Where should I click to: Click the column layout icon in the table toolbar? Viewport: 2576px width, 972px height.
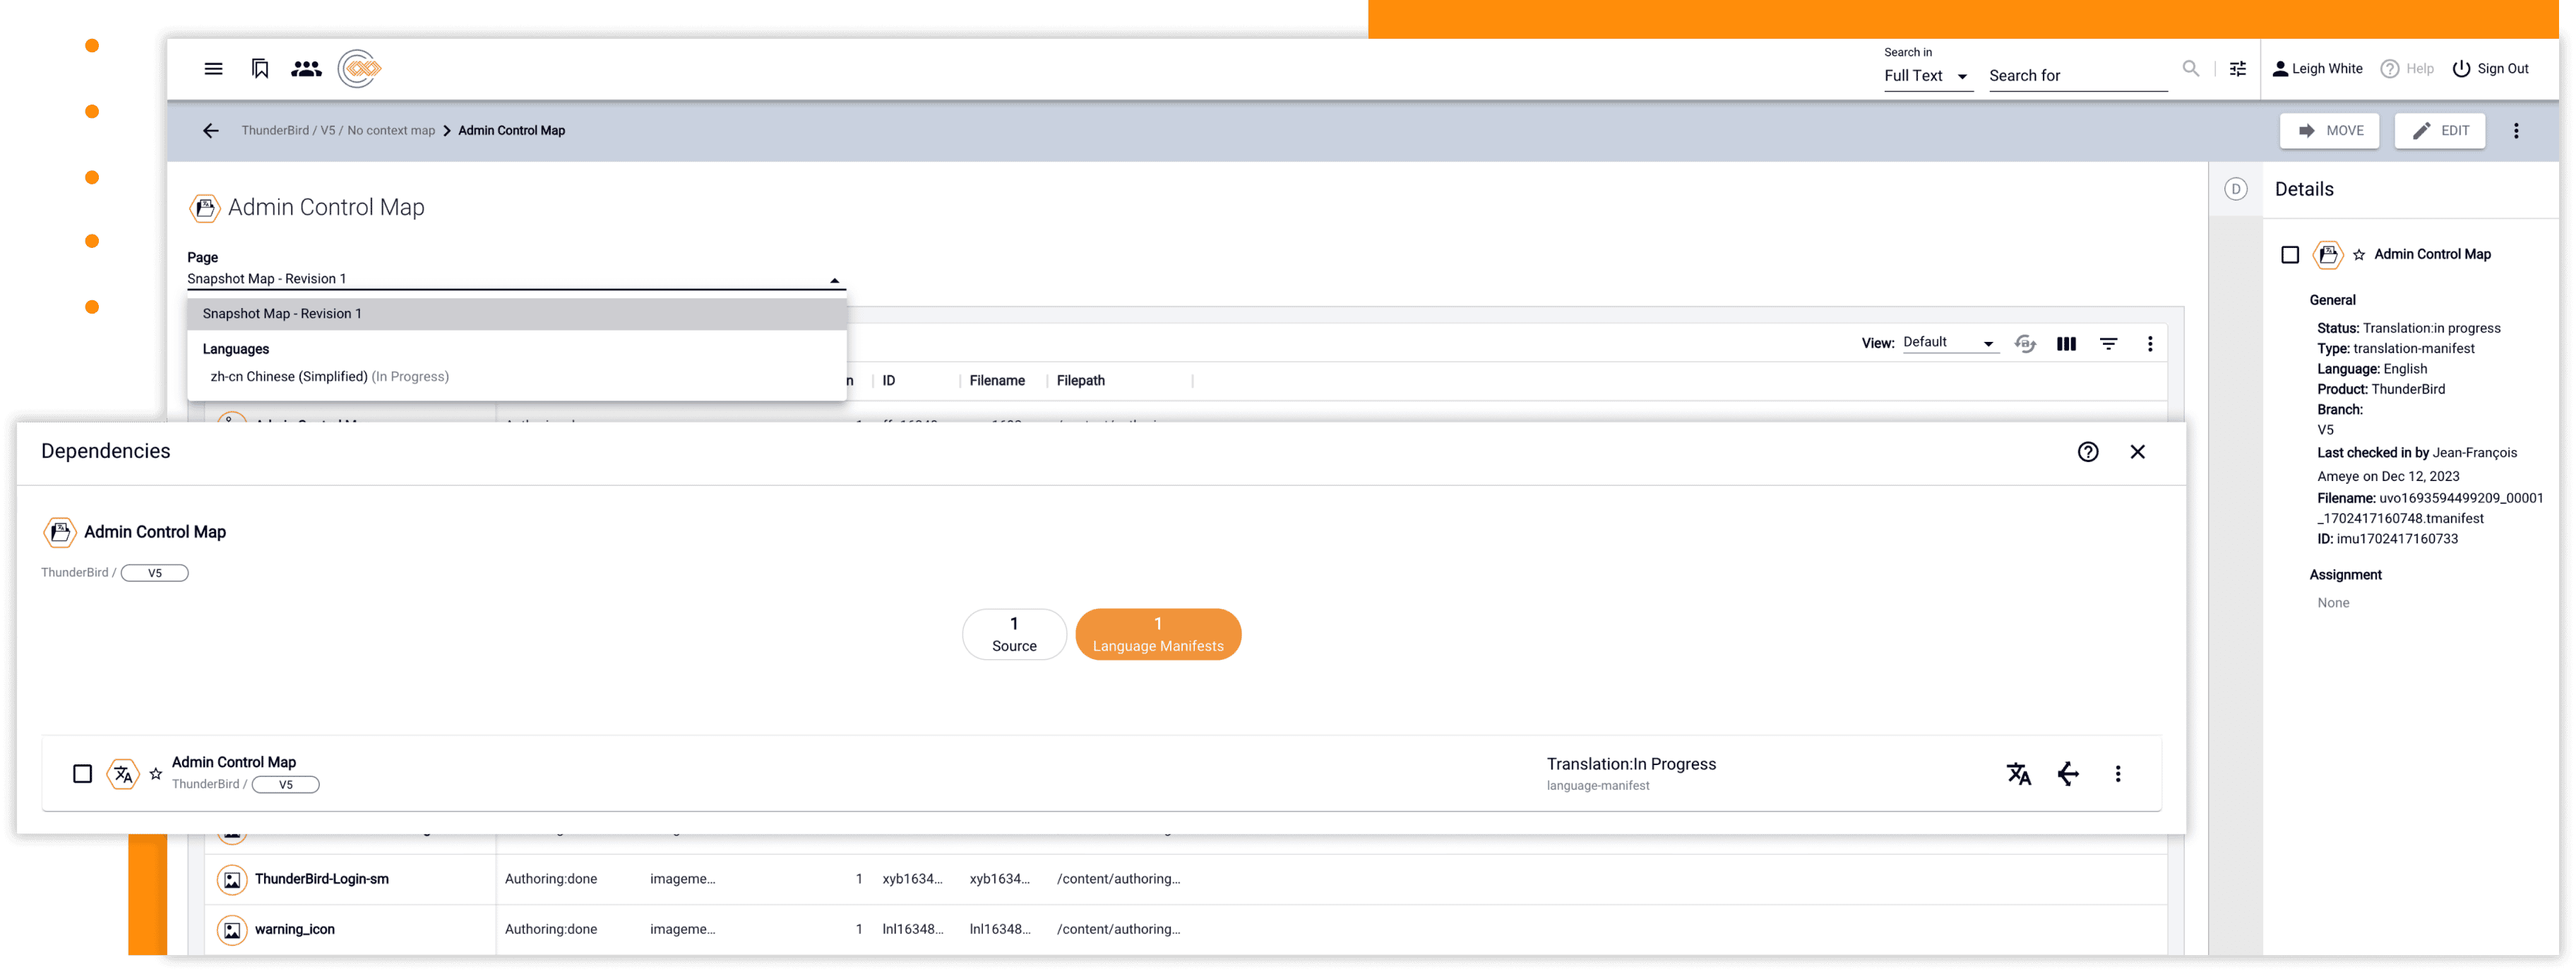[2066, 343]
